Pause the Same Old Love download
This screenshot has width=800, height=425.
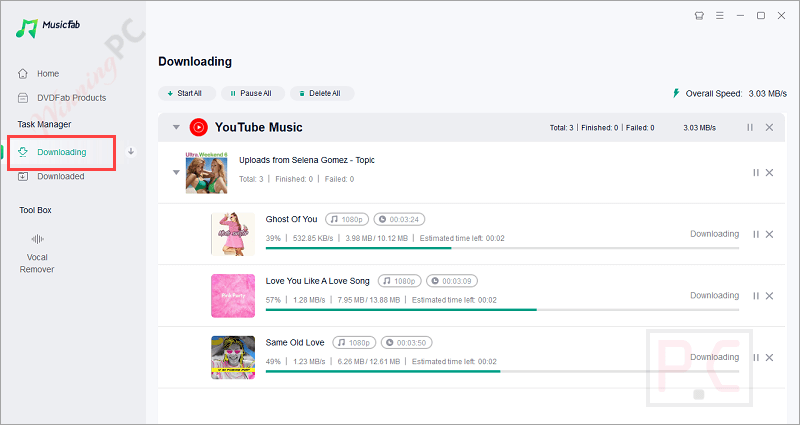pos(756,358)
